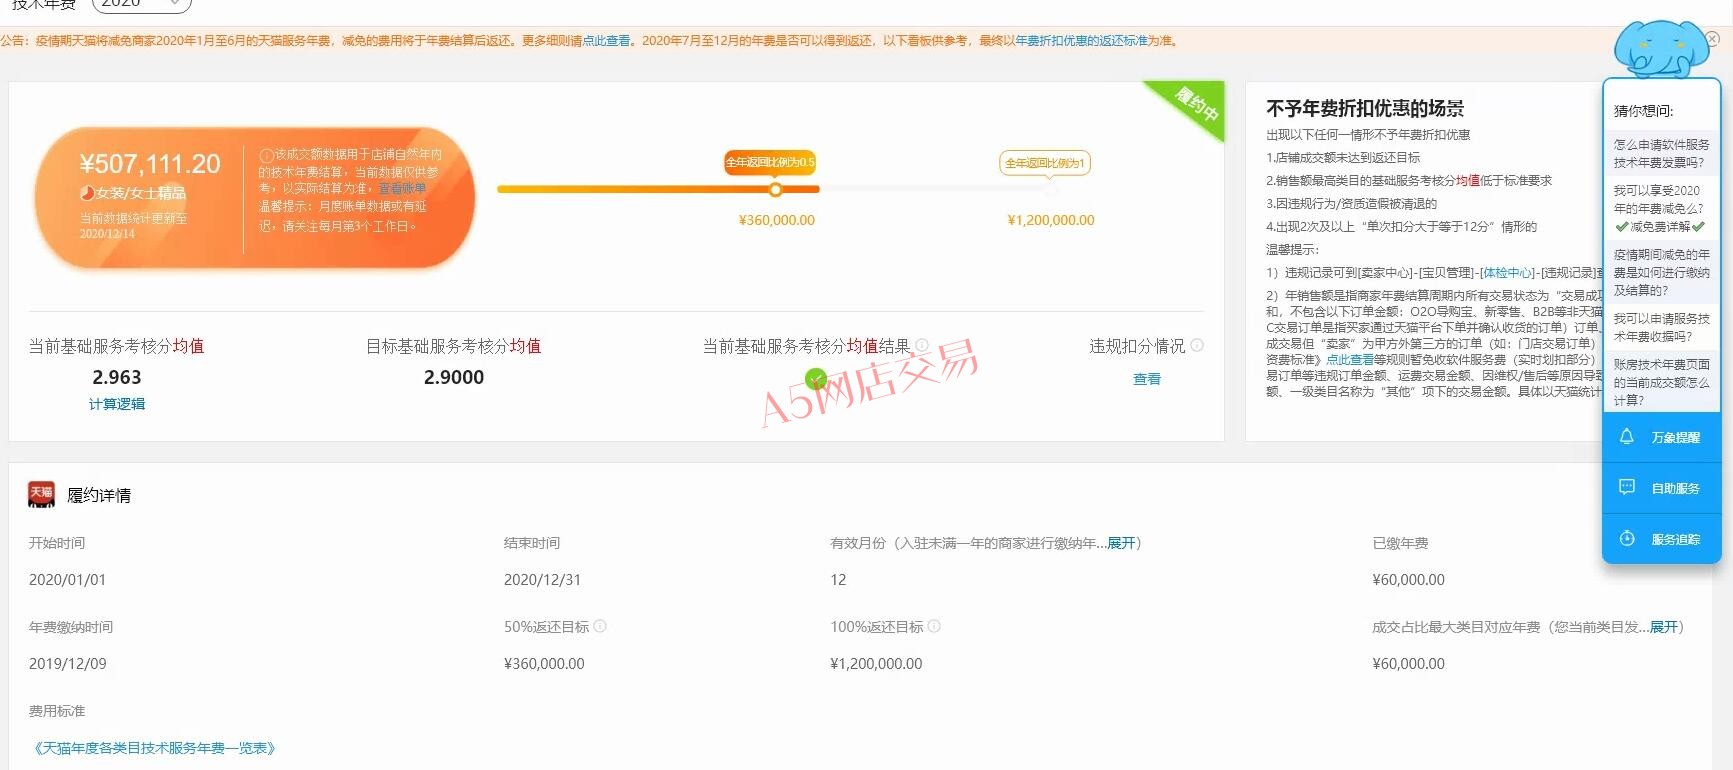Click the info icon in the orange card
This screenshot has width=1733, height=770.
[267, 155]
